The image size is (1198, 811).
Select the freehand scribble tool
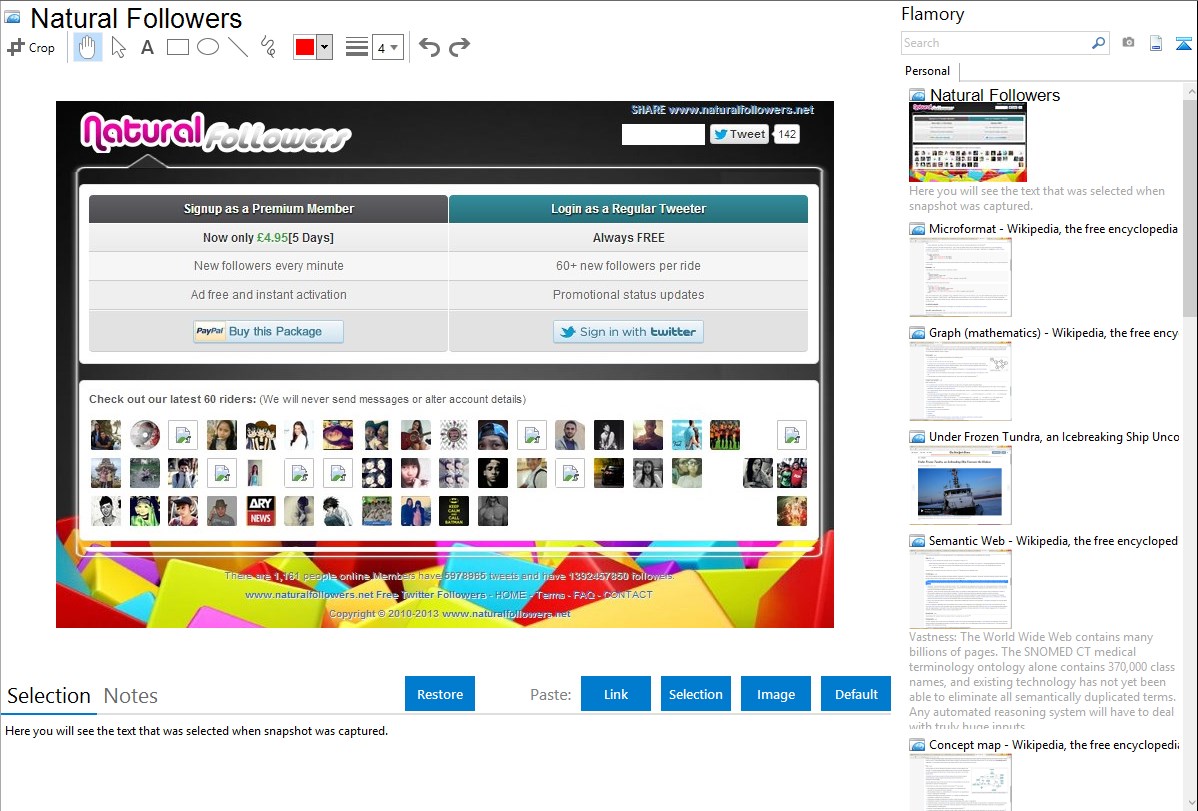point(268,47)
